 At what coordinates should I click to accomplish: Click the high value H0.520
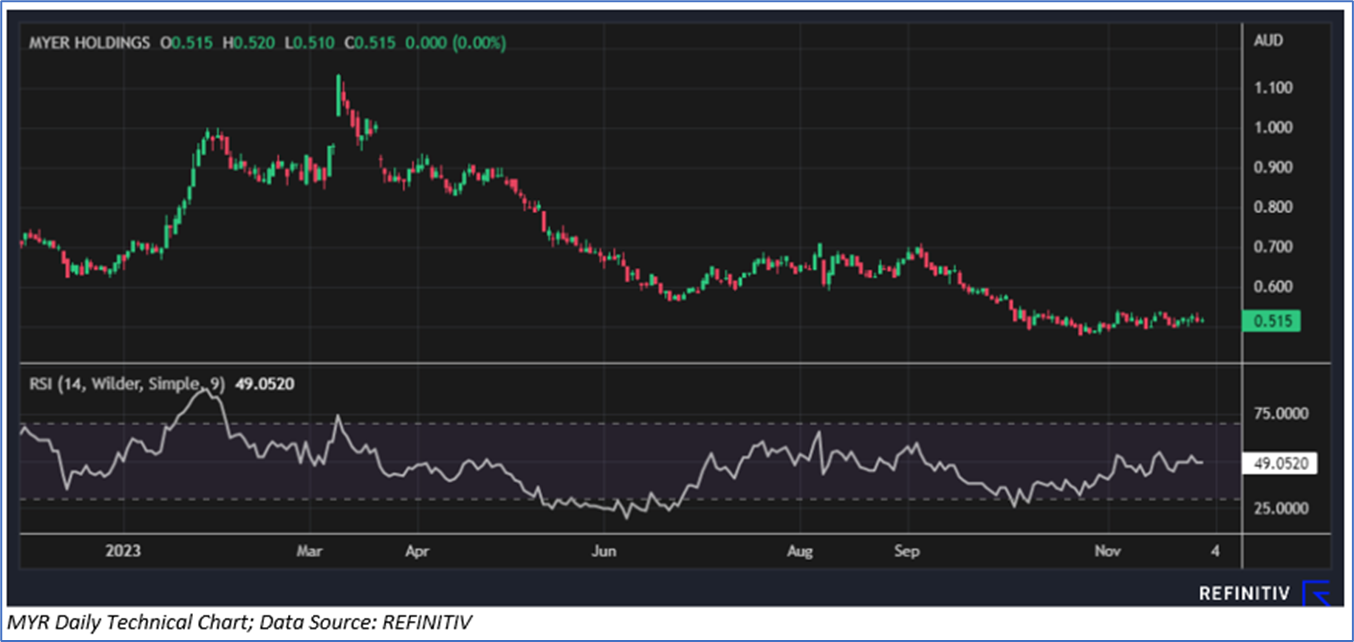247,43
